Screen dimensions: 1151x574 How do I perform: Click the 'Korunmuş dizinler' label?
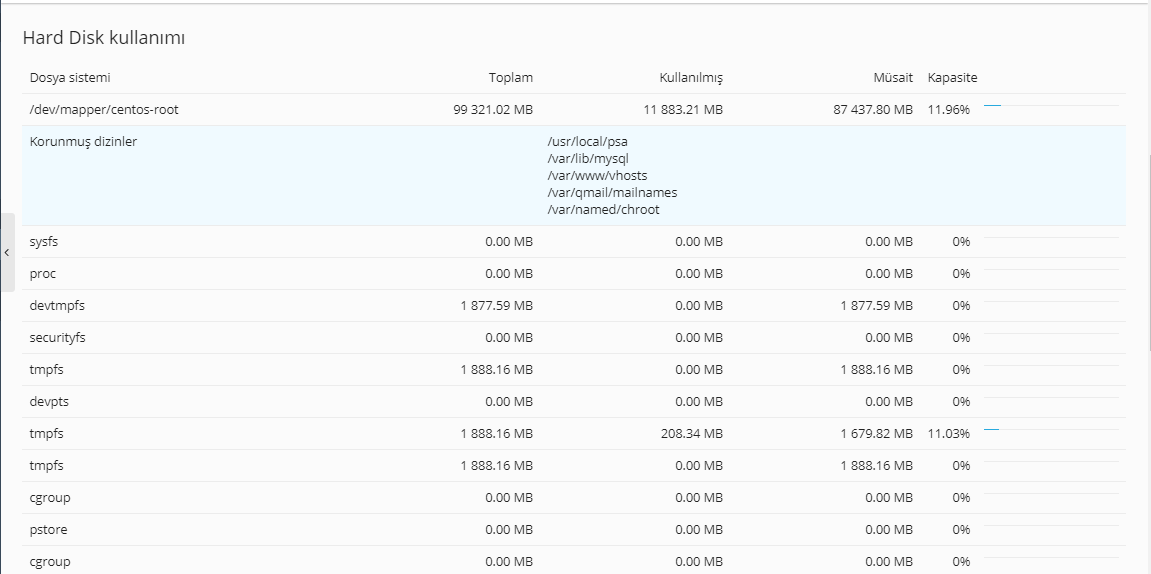pyautogui.click(x=83, y=142)
